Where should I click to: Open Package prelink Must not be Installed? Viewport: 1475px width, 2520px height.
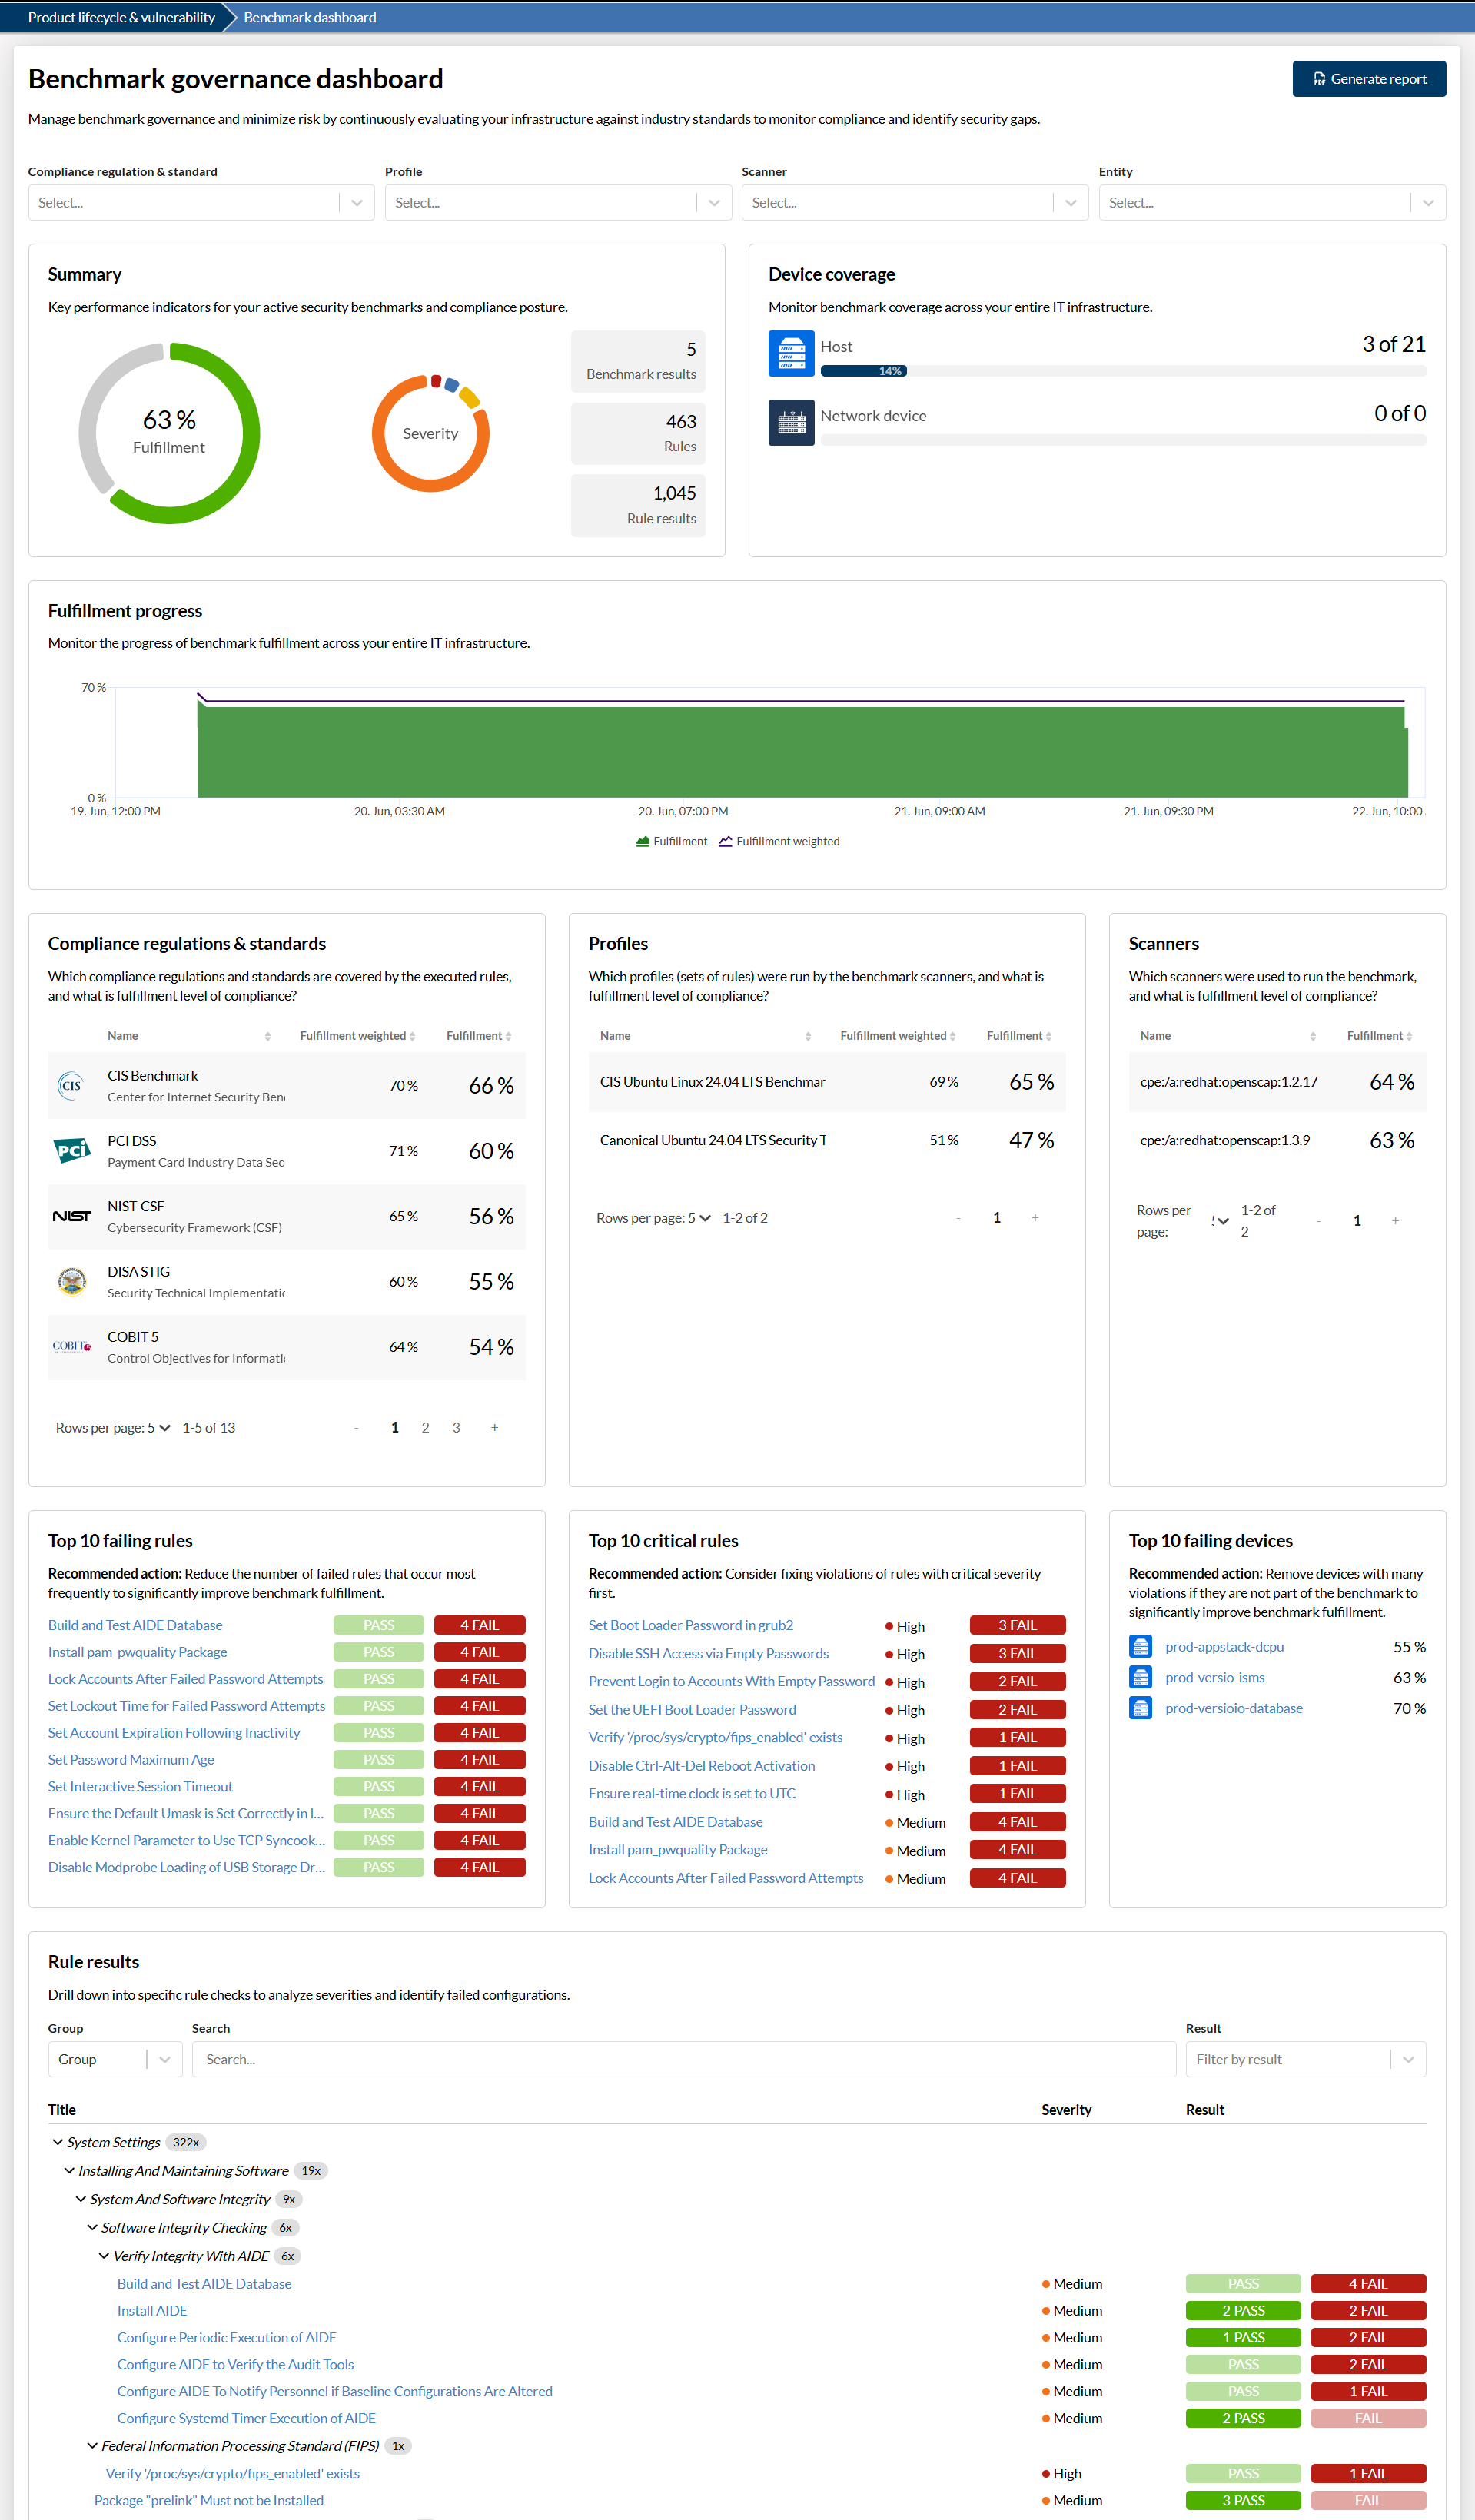pos(209,2500)
